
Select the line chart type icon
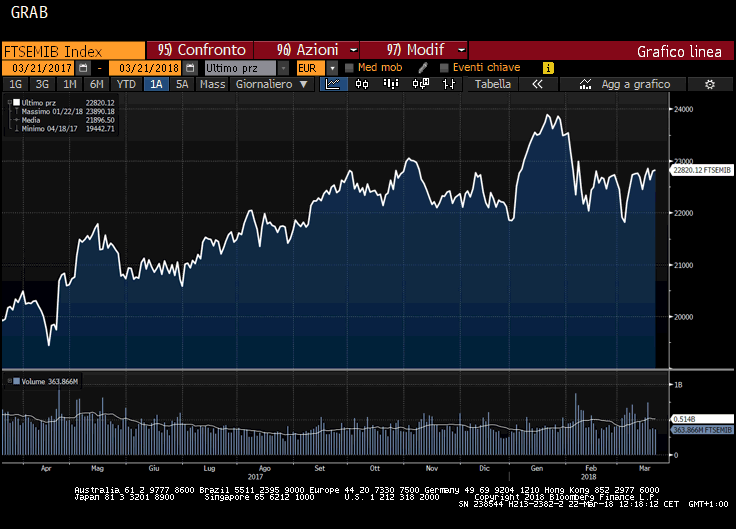point(333,84)
